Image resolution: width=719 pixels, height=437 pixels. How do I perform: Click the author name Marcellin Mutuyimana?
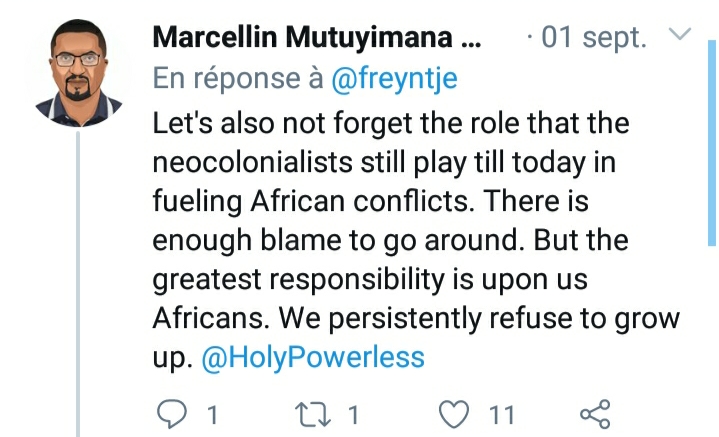(x=303, y=38)
